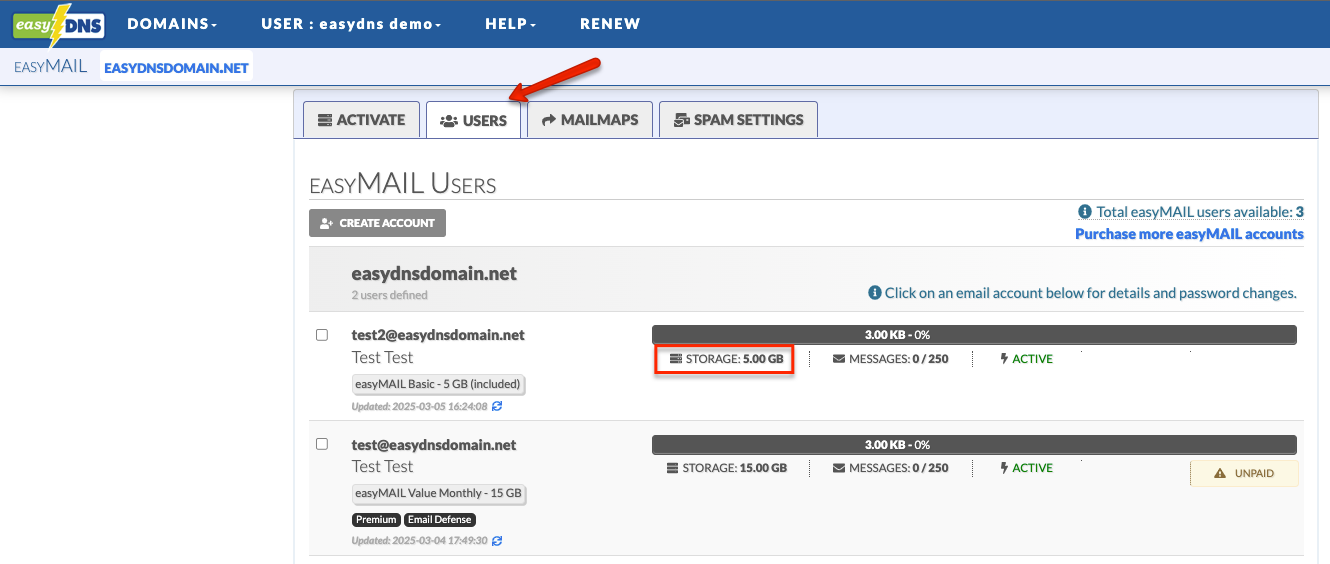Open the USER : easydns demo menu
The image size is (1330, 564).
point(351,24)
